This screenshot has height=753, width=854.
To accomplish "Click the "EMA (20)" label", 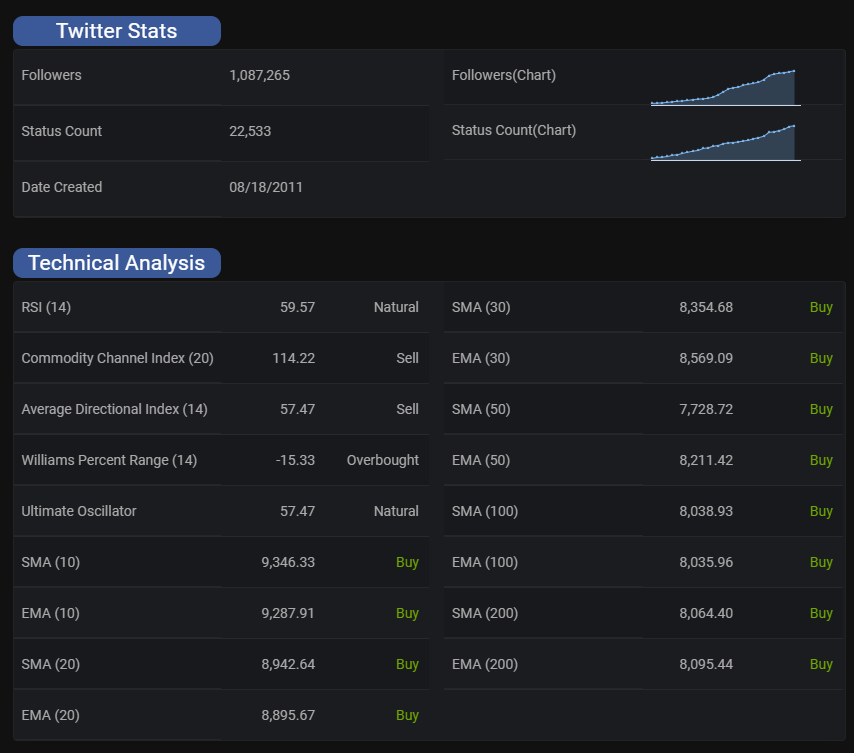I will (51, 715).
